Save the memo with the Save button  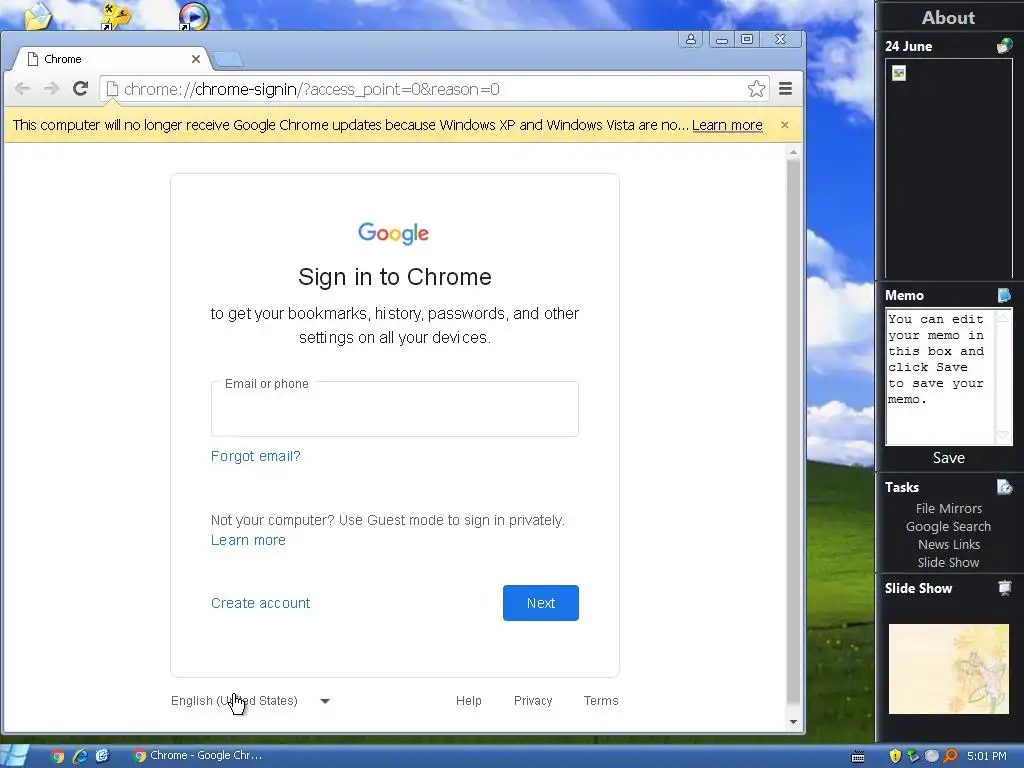tap(948, 458)
